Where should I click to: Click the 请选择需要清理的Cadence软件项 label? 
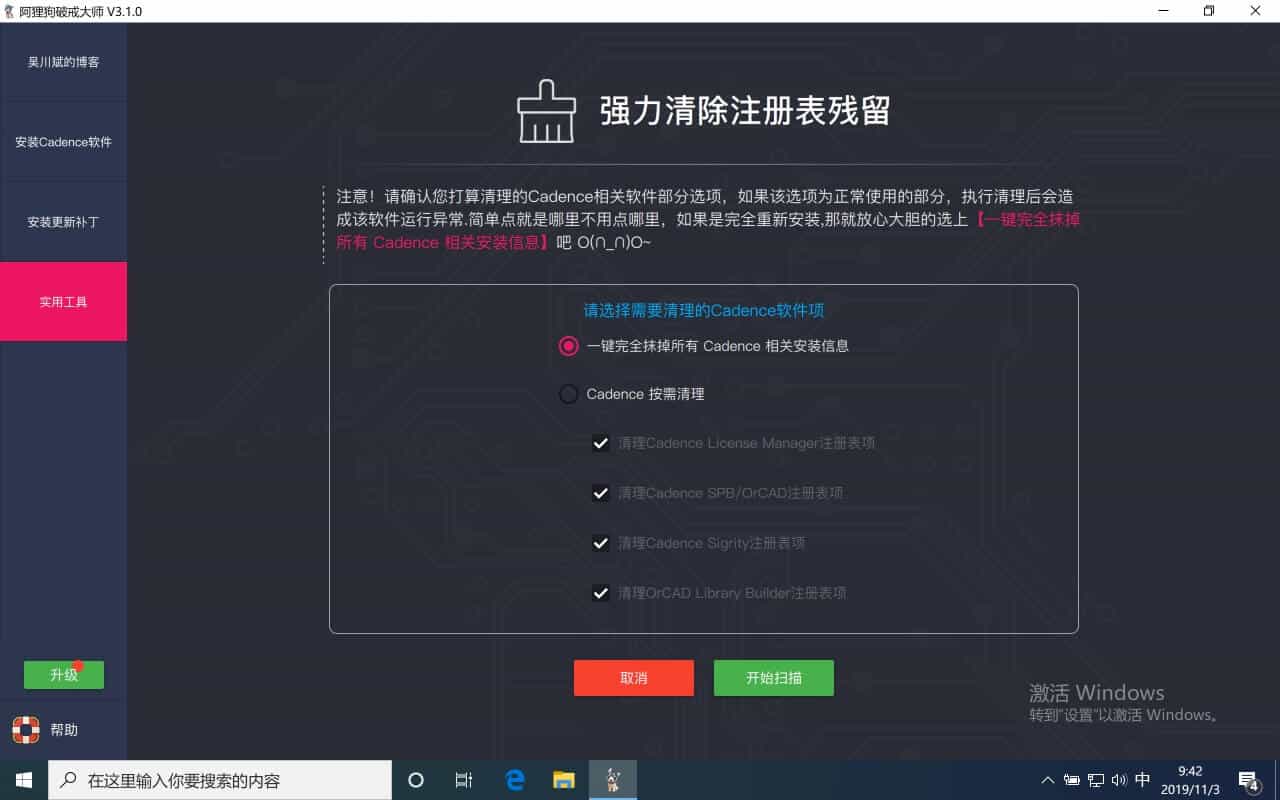click(x=704, y=311)
